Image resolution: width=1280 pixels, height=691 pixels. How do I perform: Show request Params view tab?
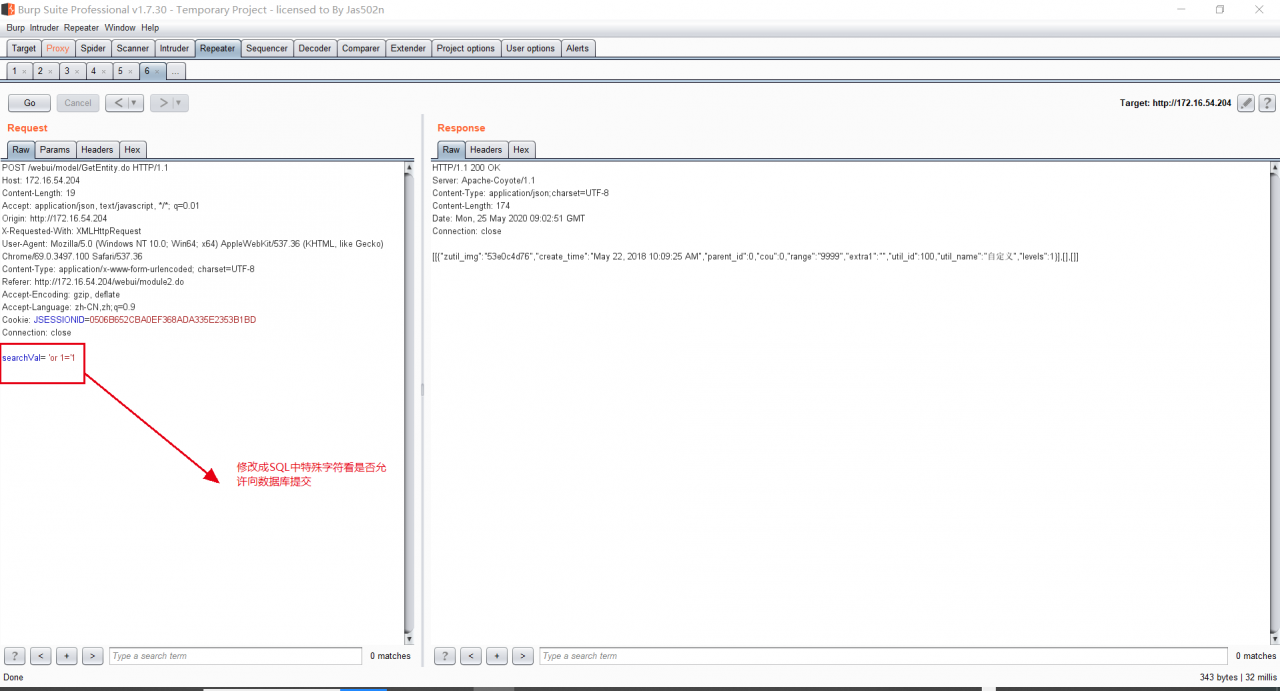coord(55,149)
